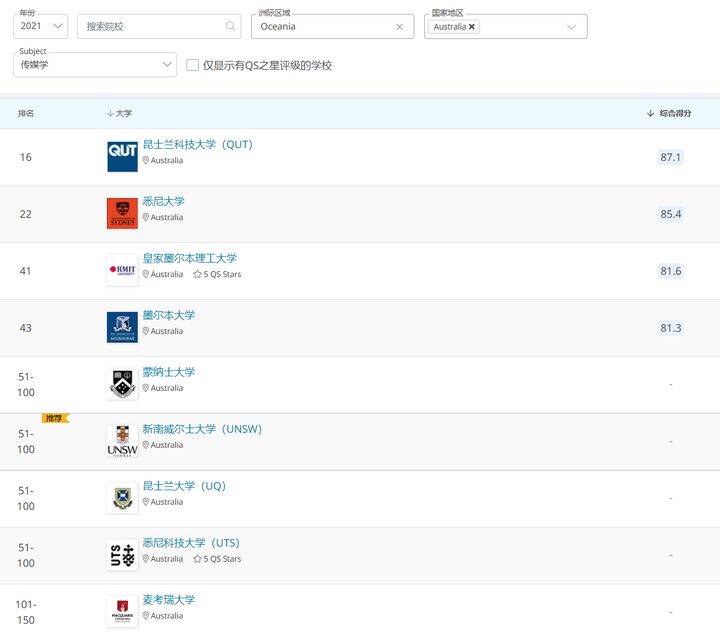Open the Subject dropdown
The width and height of the screenshot is (720, 636).
[95, 64]
